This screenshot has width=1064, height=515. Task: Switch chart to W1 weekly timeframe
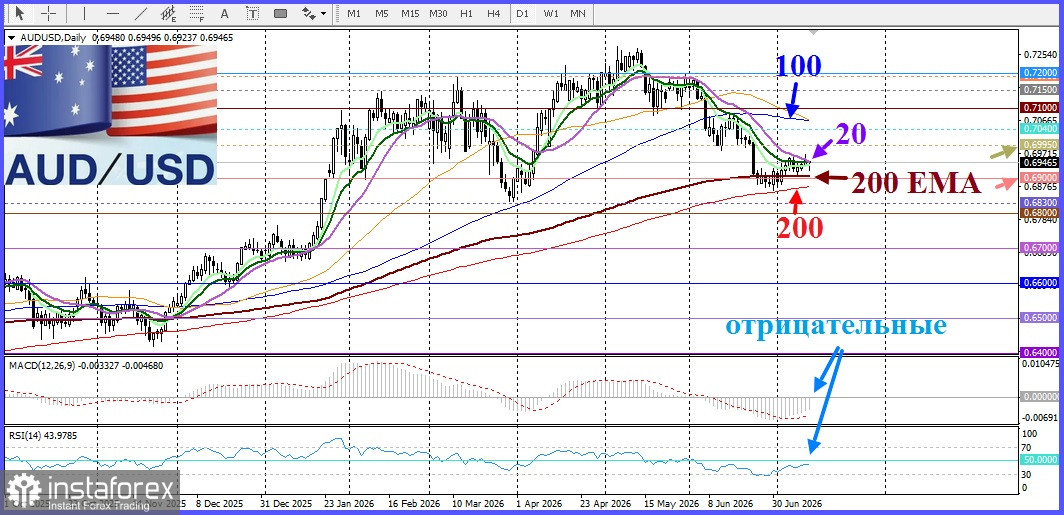pyautogui.click(x=551, y=13)
